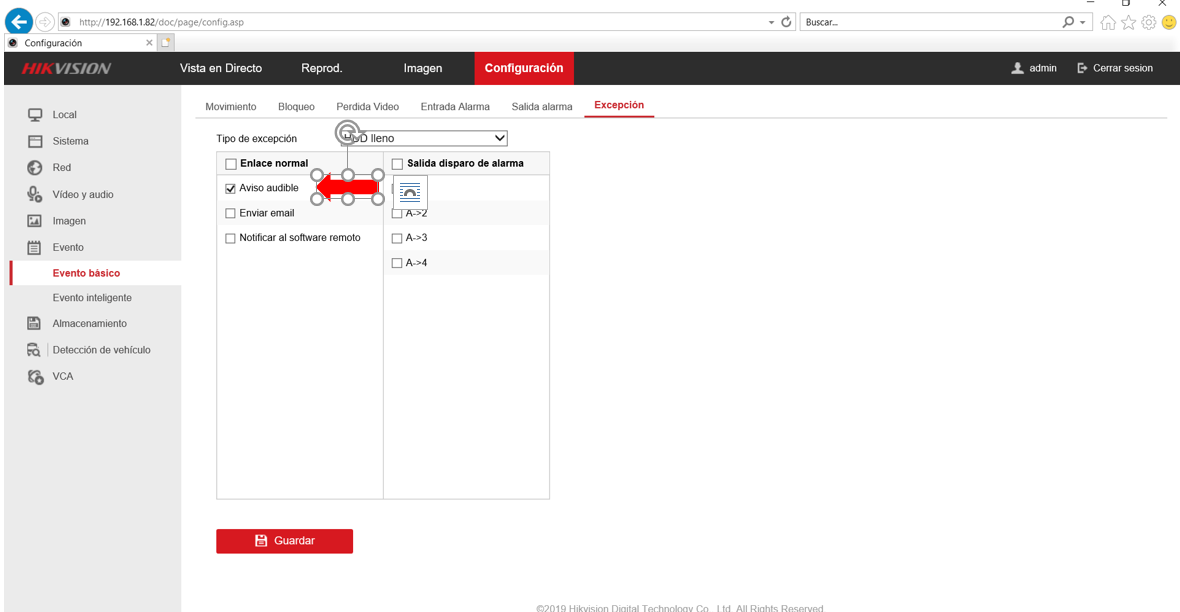This screenshot has height=612, width=1180.
Task: Click the browser back arrow button
Action: click(19, 21)
